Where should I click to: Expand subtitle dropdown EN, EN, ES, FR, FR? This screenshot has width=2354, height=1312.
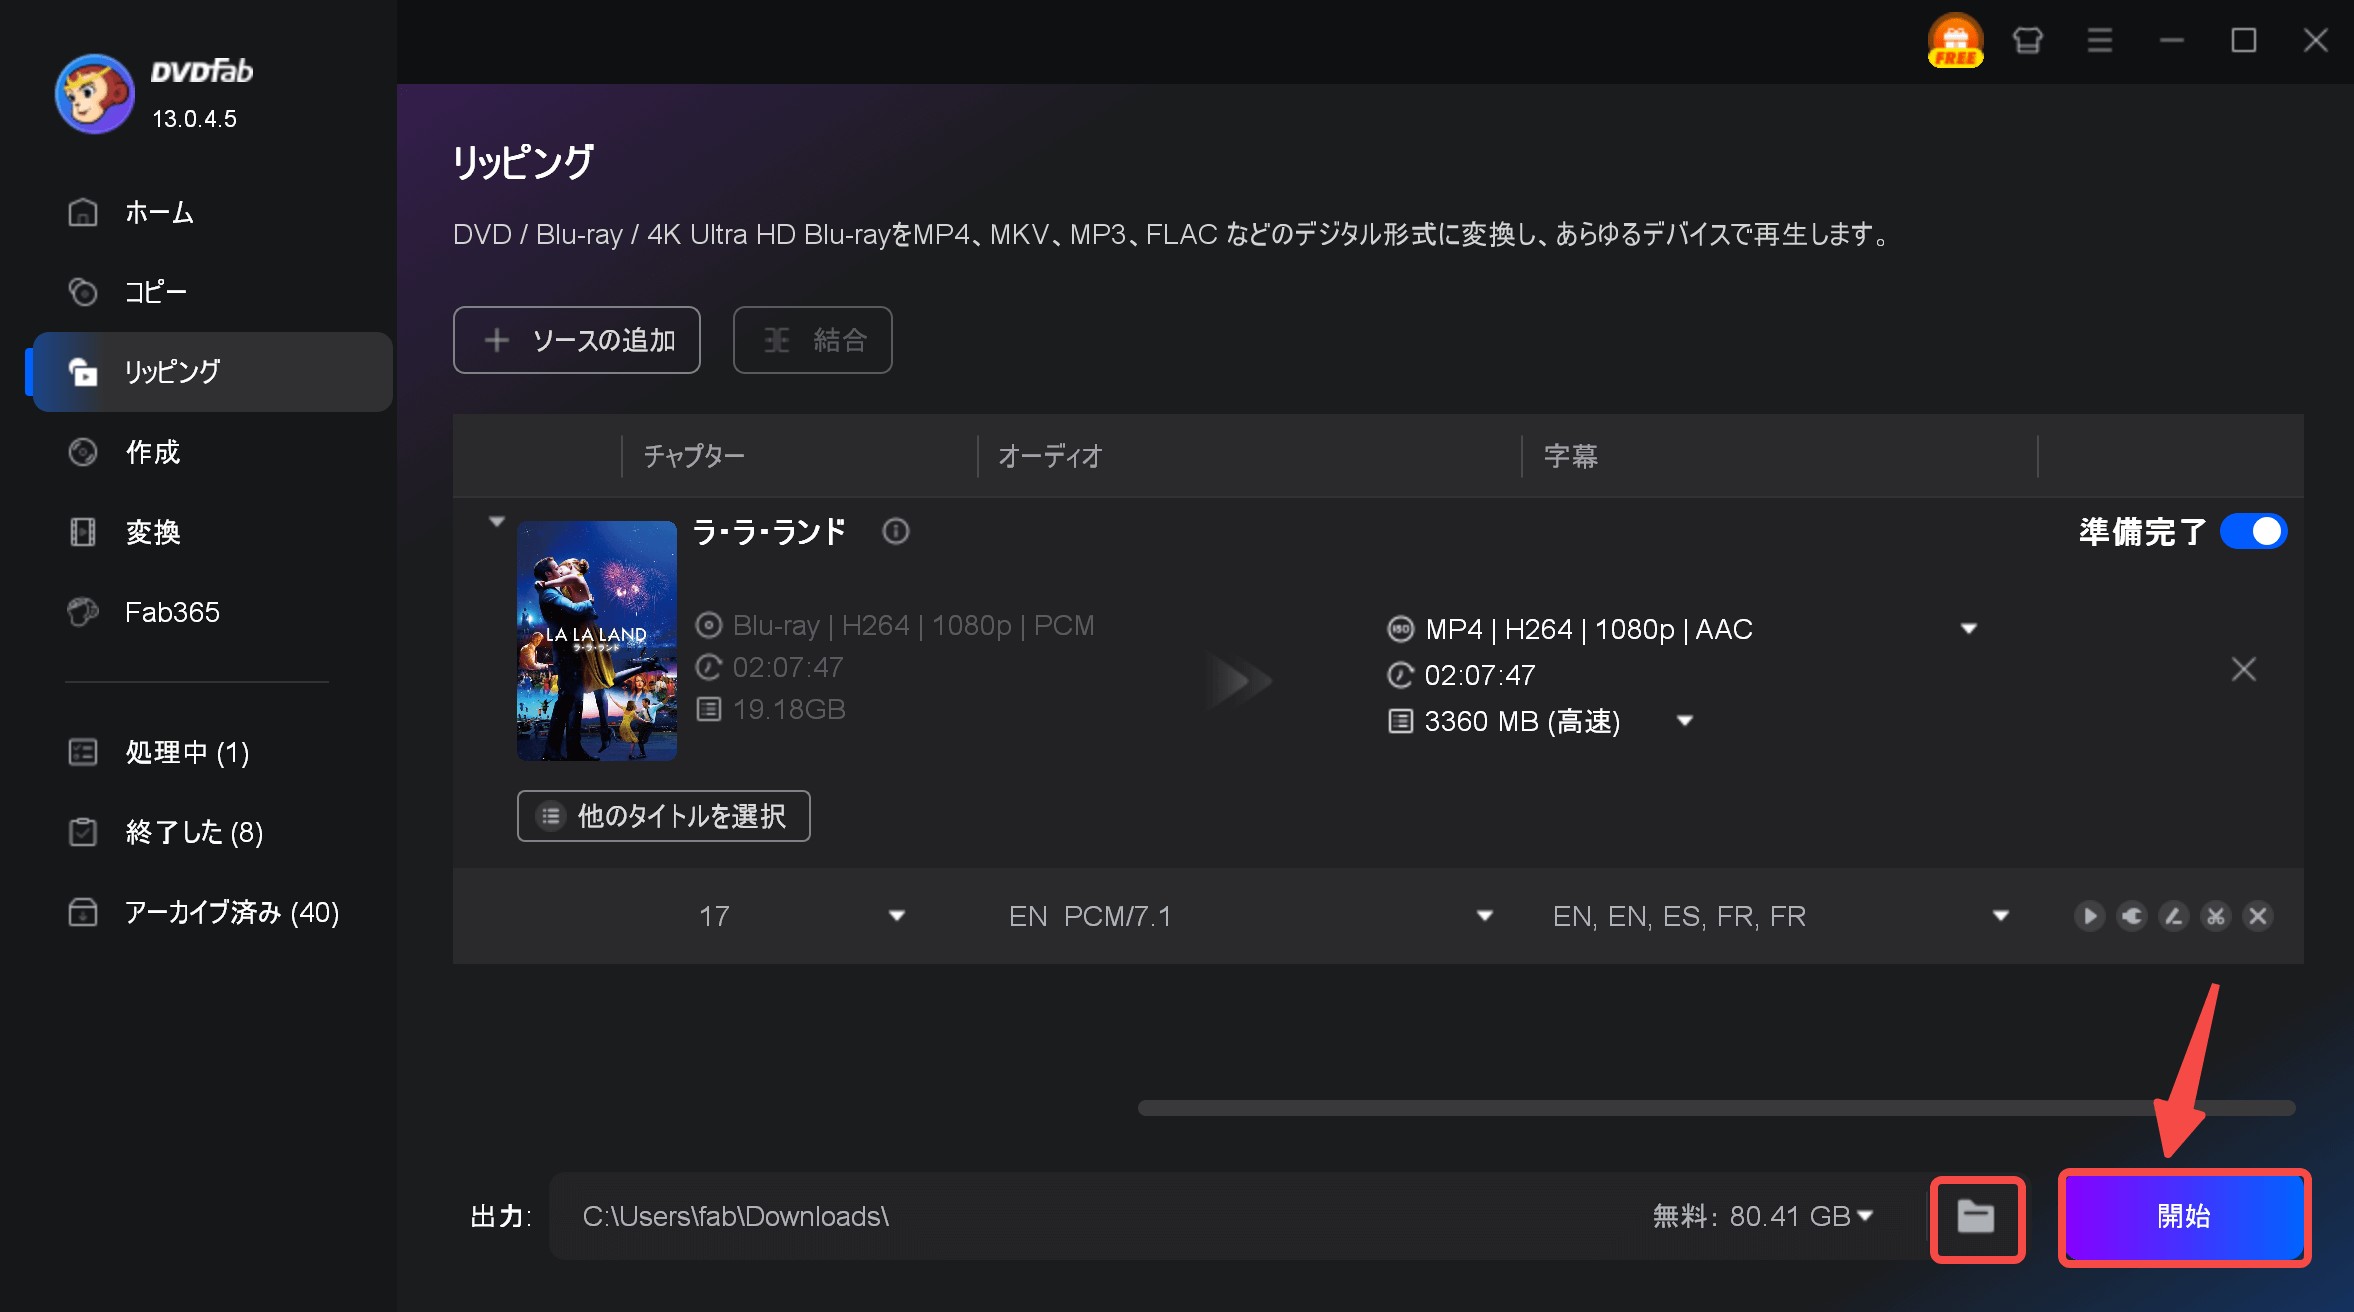2001,916
